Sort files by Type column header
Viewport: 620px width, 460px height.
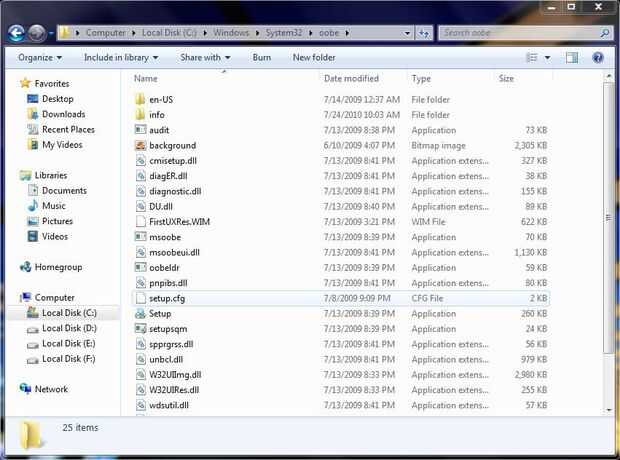pyautogui.click(x=421, y=79)
